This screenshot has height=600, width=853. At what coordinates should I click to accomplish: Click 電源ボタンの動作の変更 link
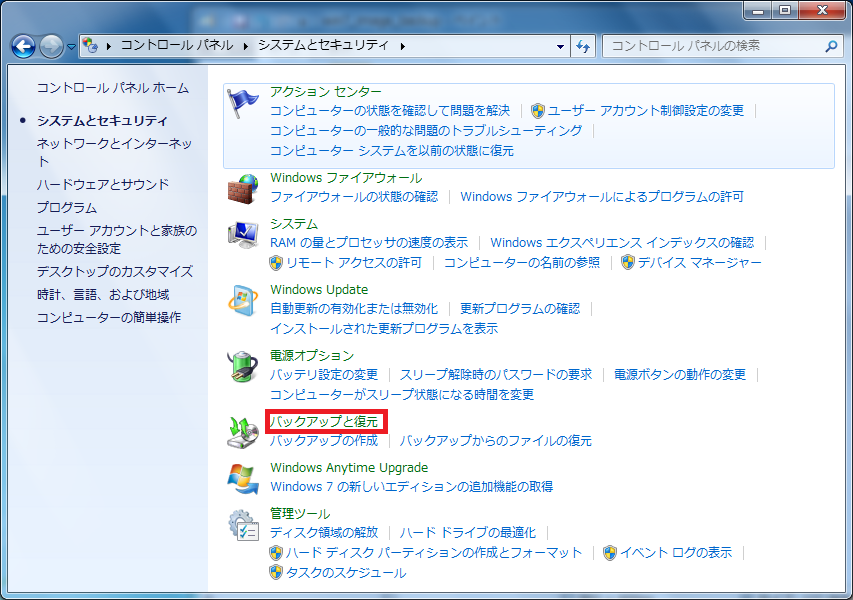pos(680,375)
